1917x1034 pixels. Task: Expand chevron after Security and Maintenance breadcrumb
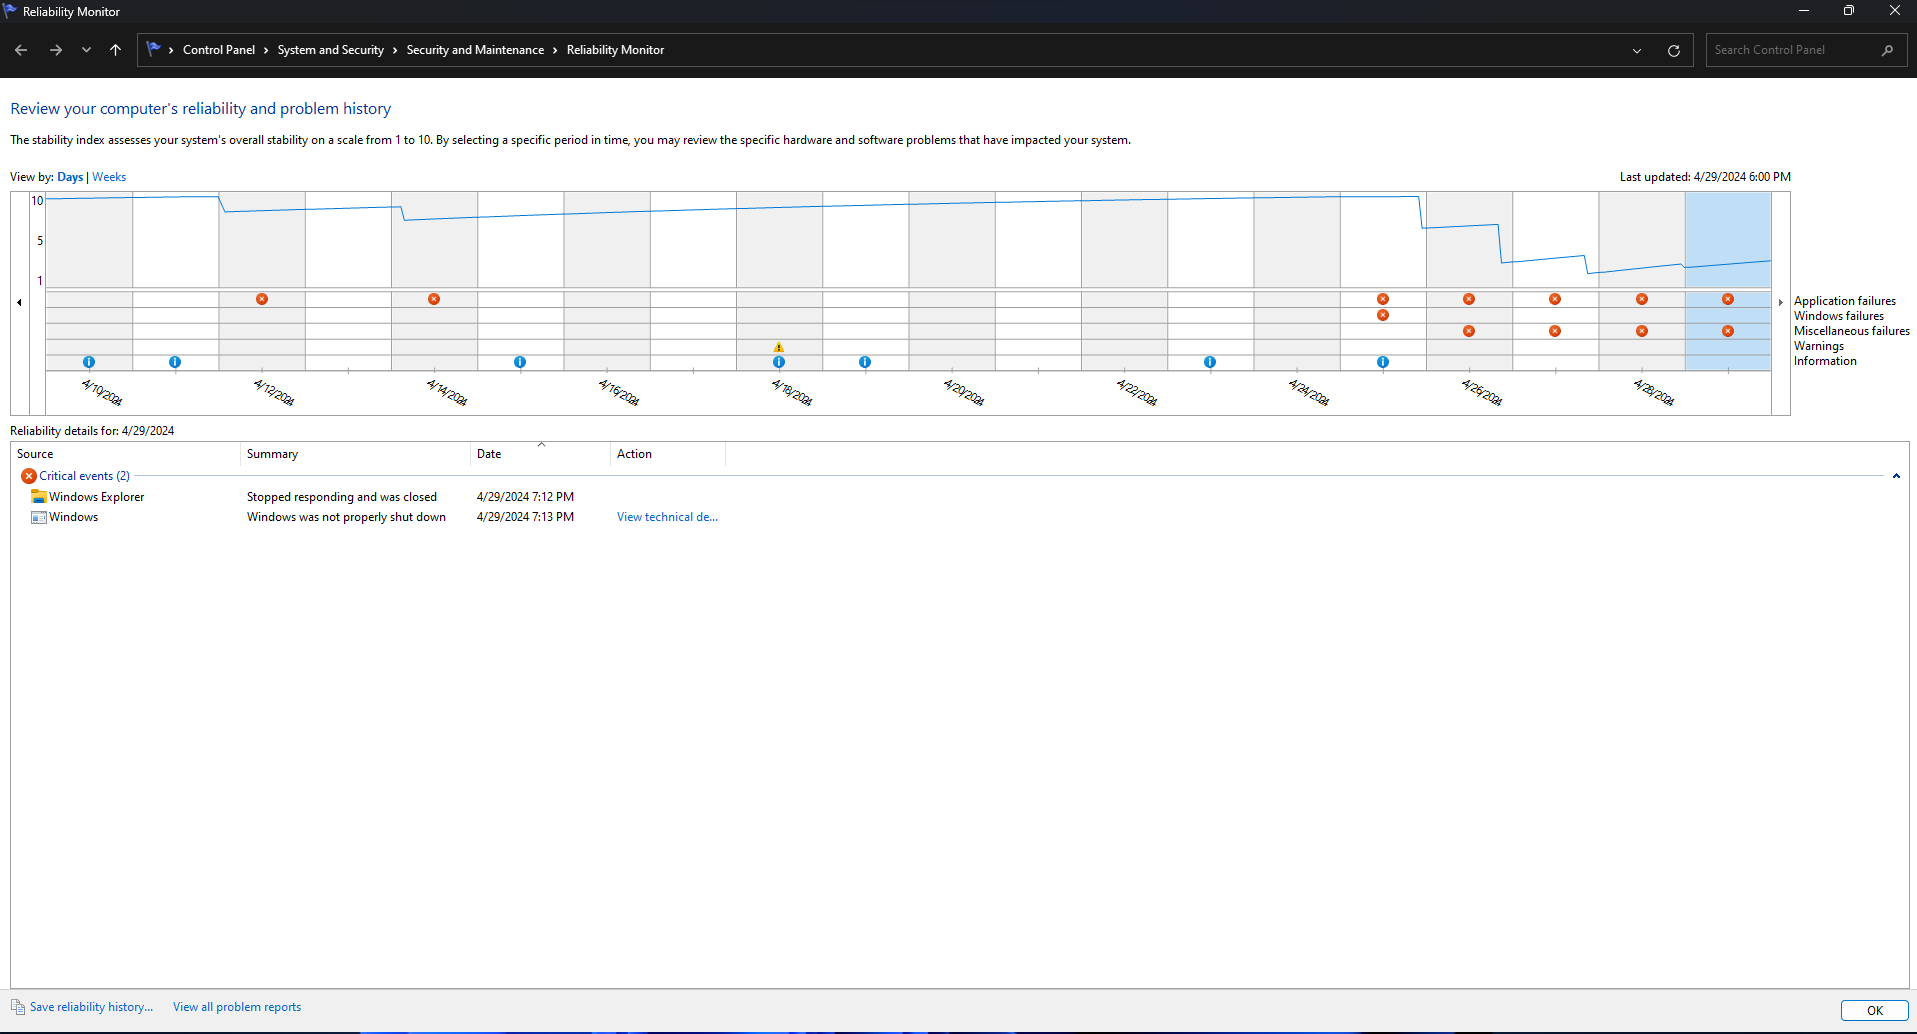pos(555,50)
